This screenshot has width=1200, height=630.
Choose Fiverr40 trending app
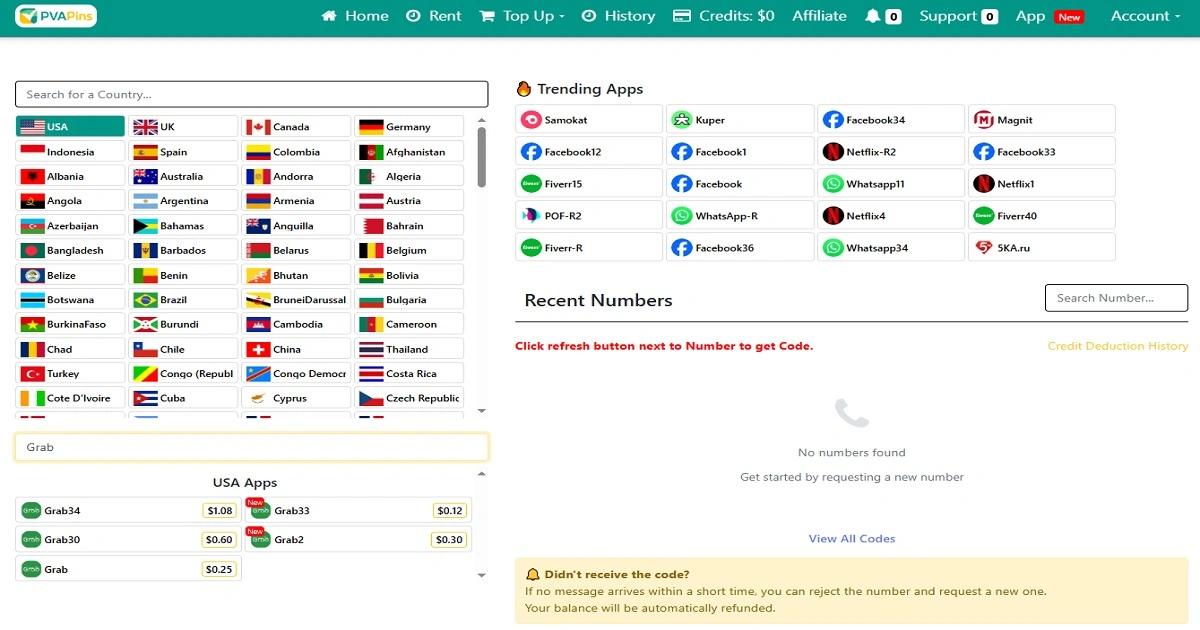point(1042,215)
